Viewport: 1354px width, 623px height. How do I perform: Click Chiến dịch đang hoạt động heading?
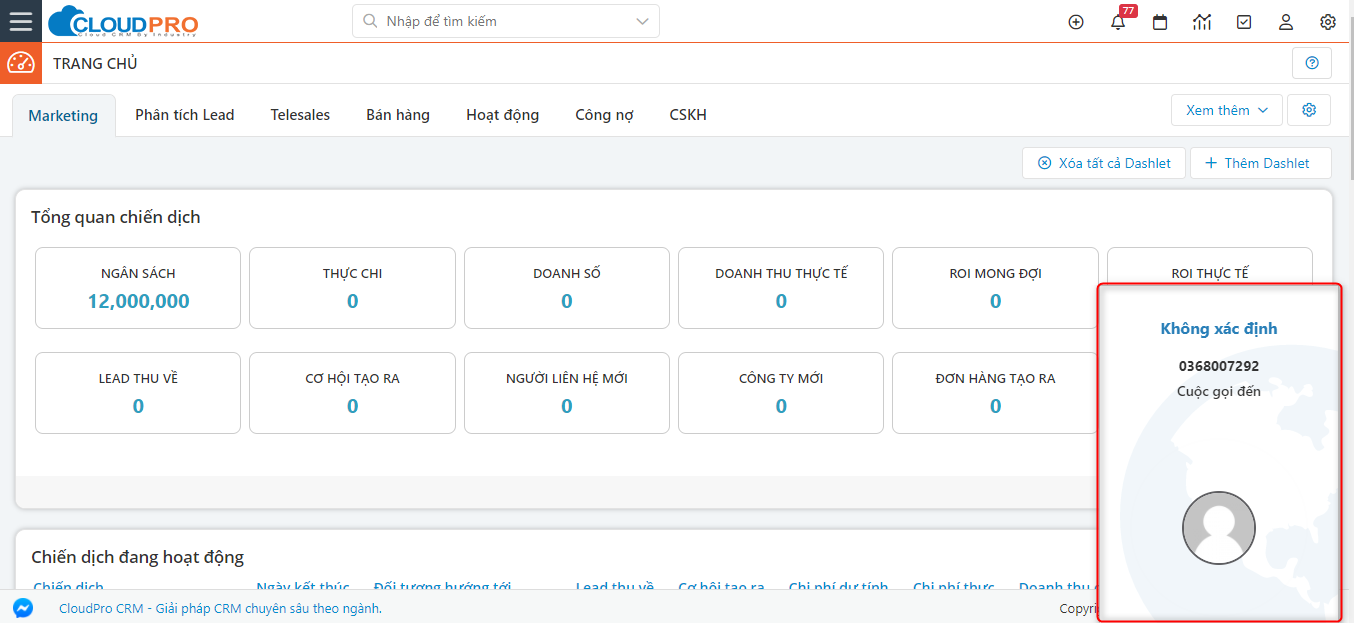[x=137, y=557]
